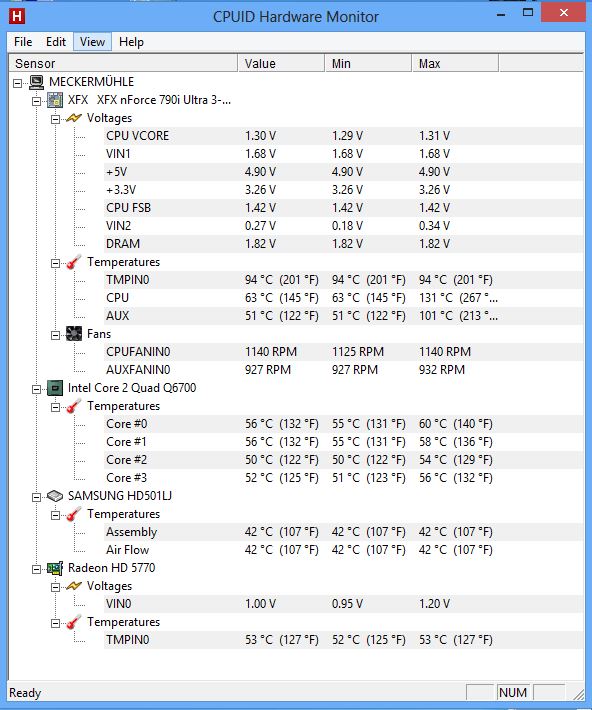Screen dimensions: 592x710
Task: Click the Max column header
Action: coord(455,63)
